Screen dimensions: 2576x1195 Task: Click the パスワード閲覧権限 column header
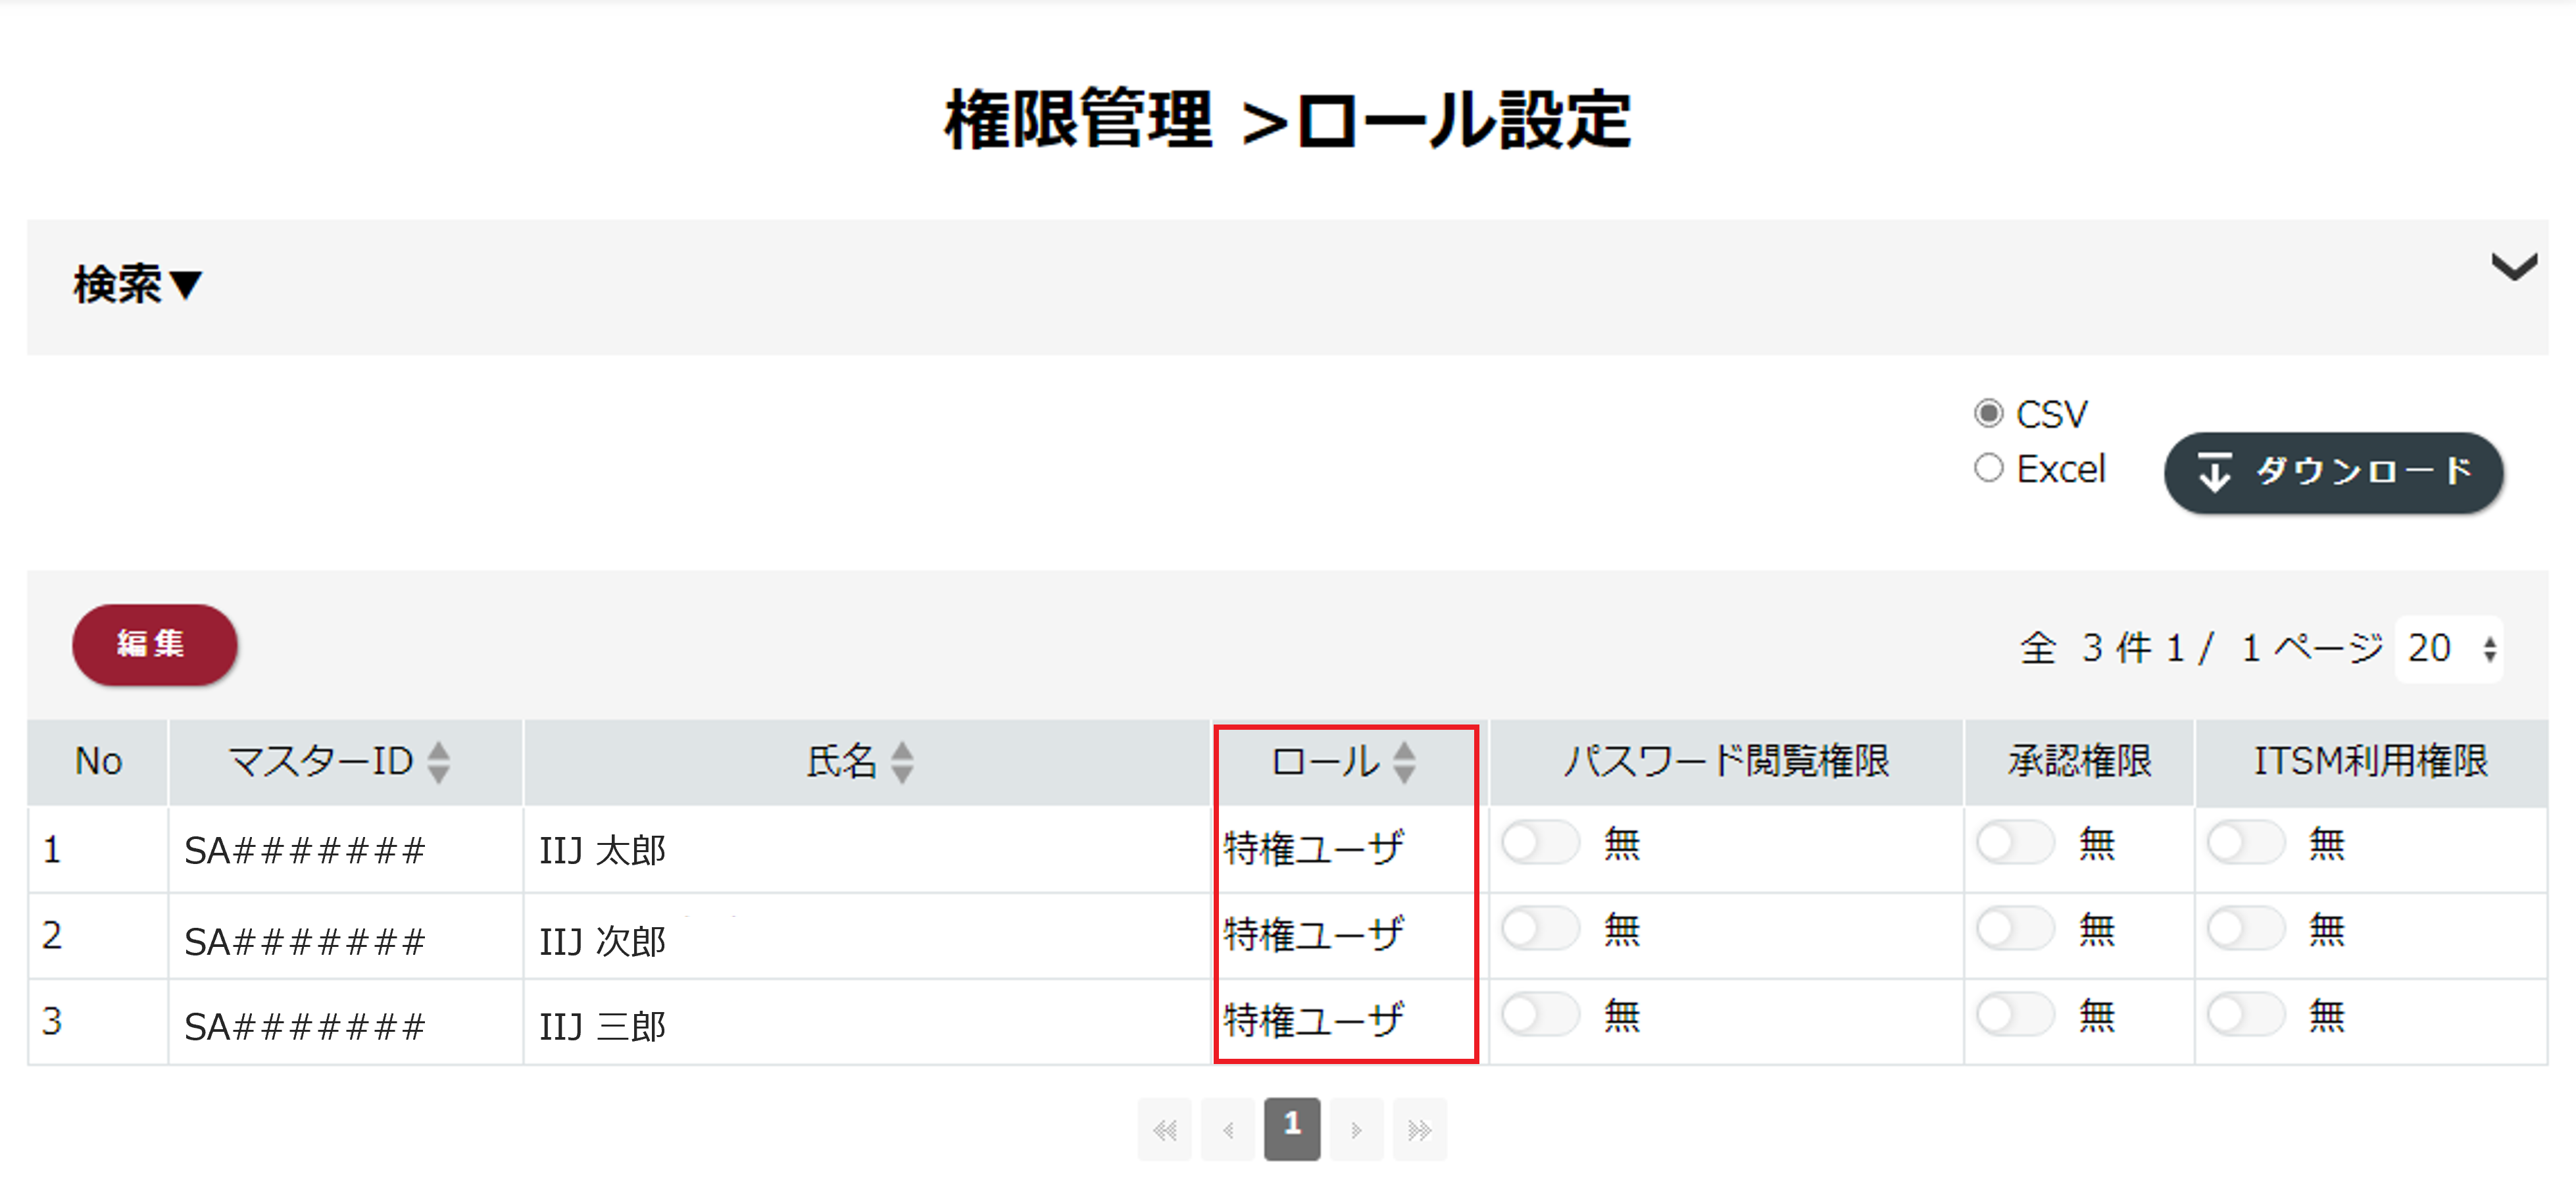click(x=1726, y=762)
